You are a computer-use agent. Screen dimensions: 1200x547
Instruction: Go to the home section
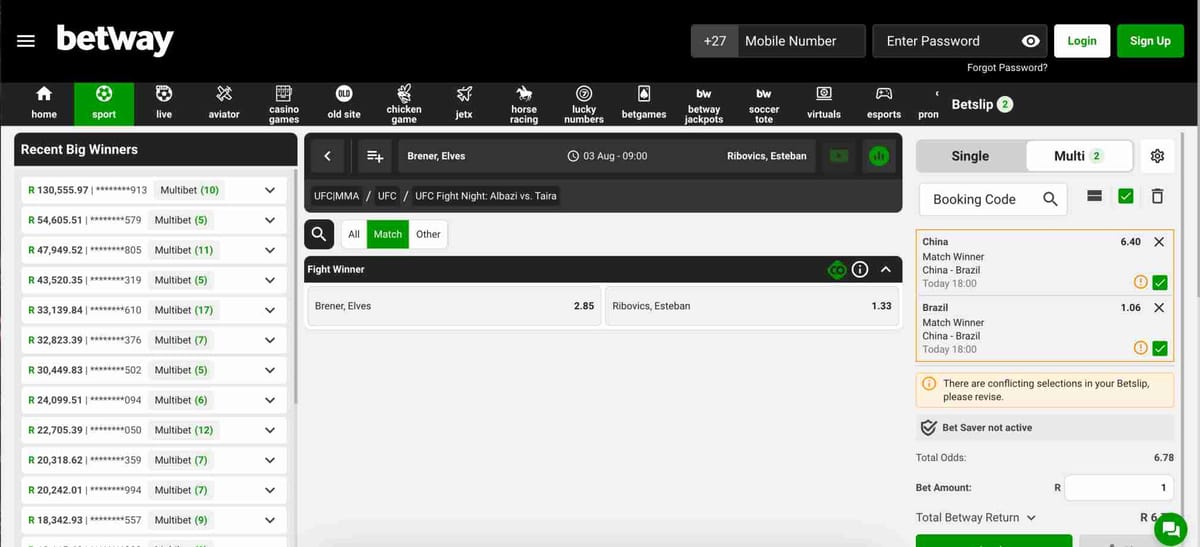click(44, 102)
